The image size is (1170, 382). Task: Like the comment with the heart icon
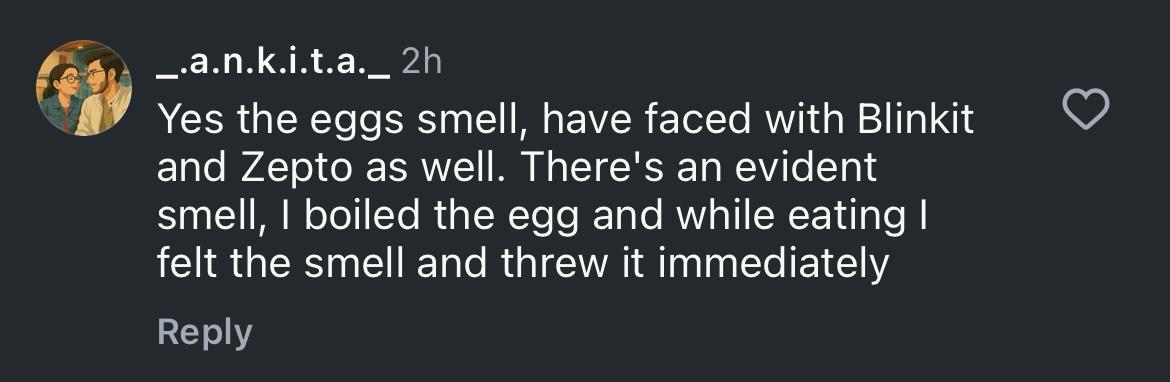[1085, 109]
